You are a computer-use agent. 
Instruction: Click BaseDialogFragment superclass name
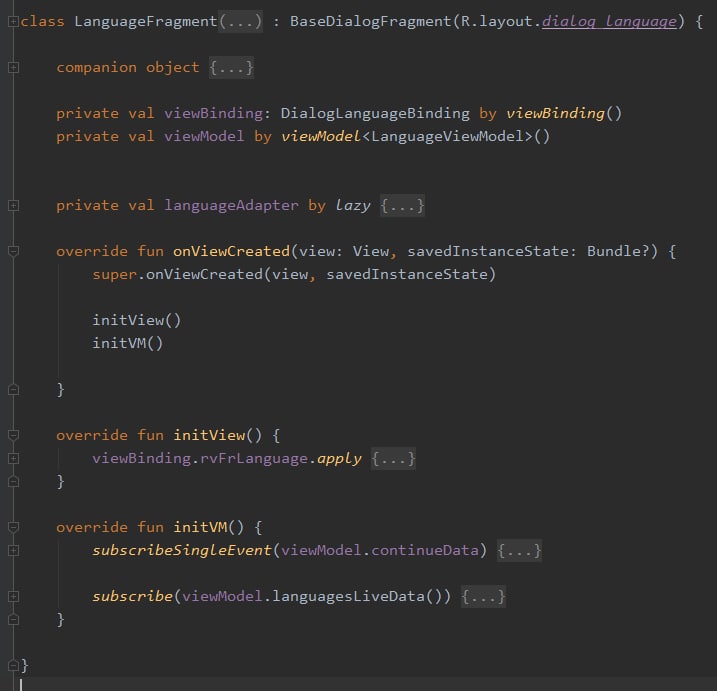point(371,21)
